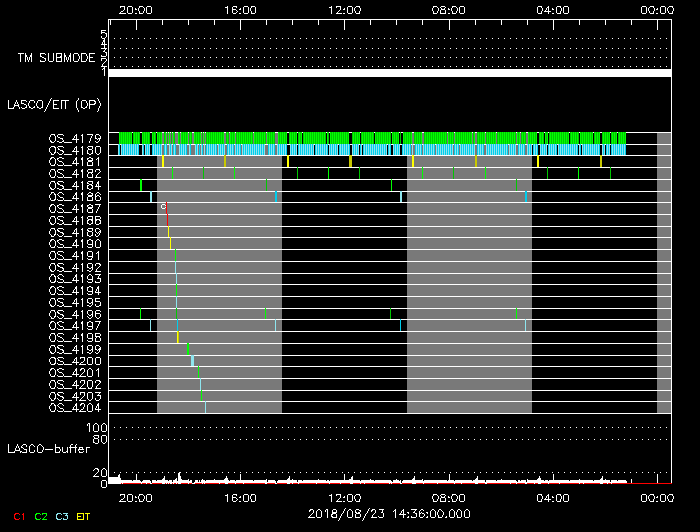
Task: Click the TM SUBMODE axis label
Action: 56,58
